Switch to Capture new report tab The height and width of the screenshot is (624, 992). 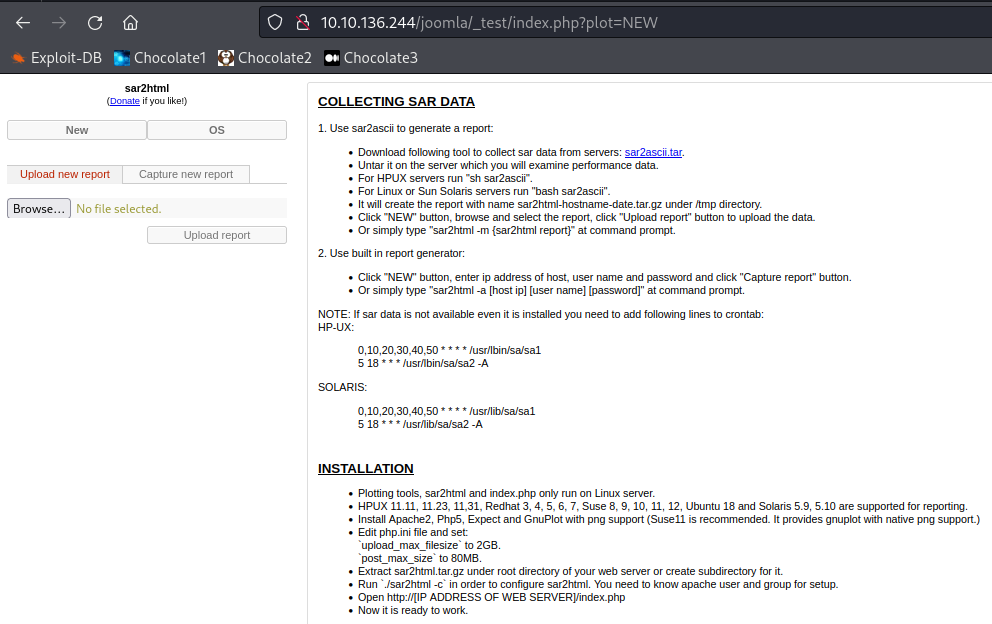186,174
